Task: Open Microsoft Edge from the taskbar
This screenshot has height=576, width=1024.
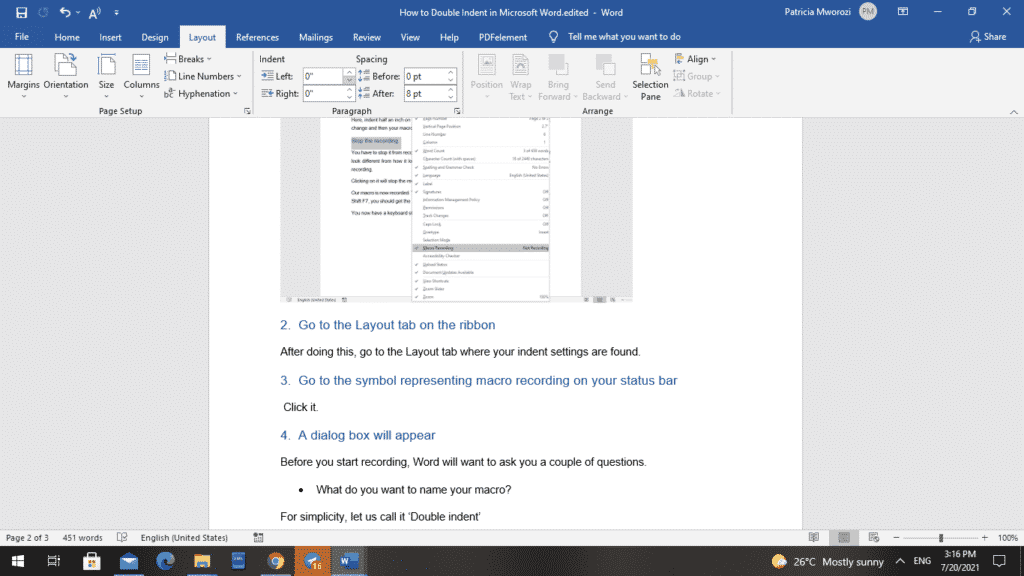Action: tap(165, 561)
